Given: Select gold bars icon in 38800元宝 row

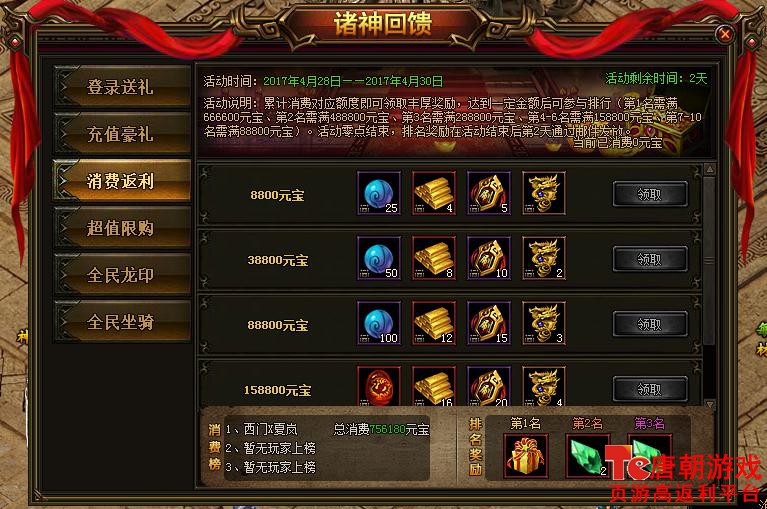Looking at the screenshot, I should (434, 258).
